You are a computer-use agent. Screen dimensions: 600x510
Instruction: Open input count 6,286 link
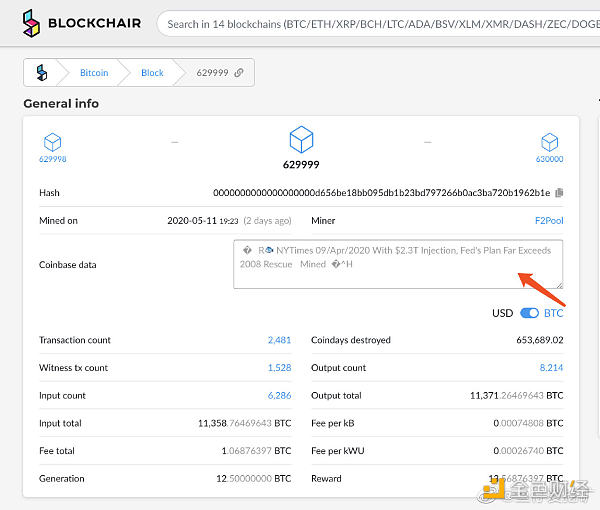click(x=279, y=396)
